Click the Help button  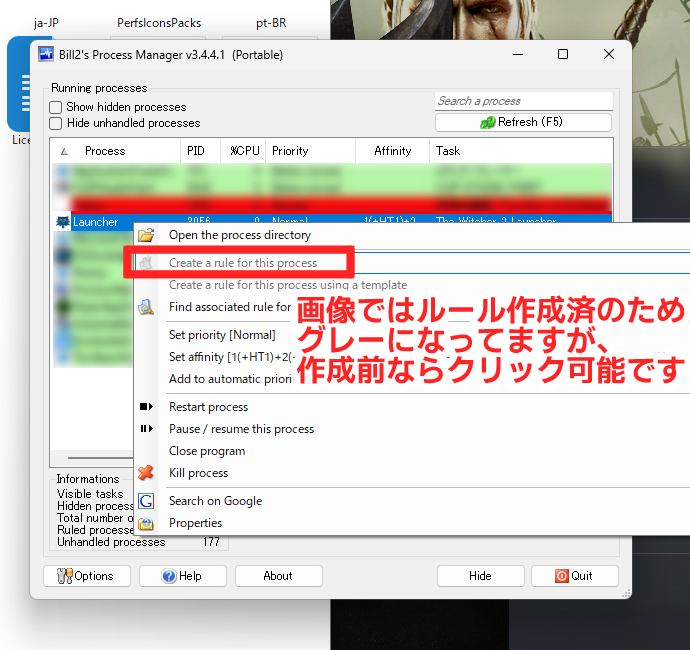click(x=183, y=576)
